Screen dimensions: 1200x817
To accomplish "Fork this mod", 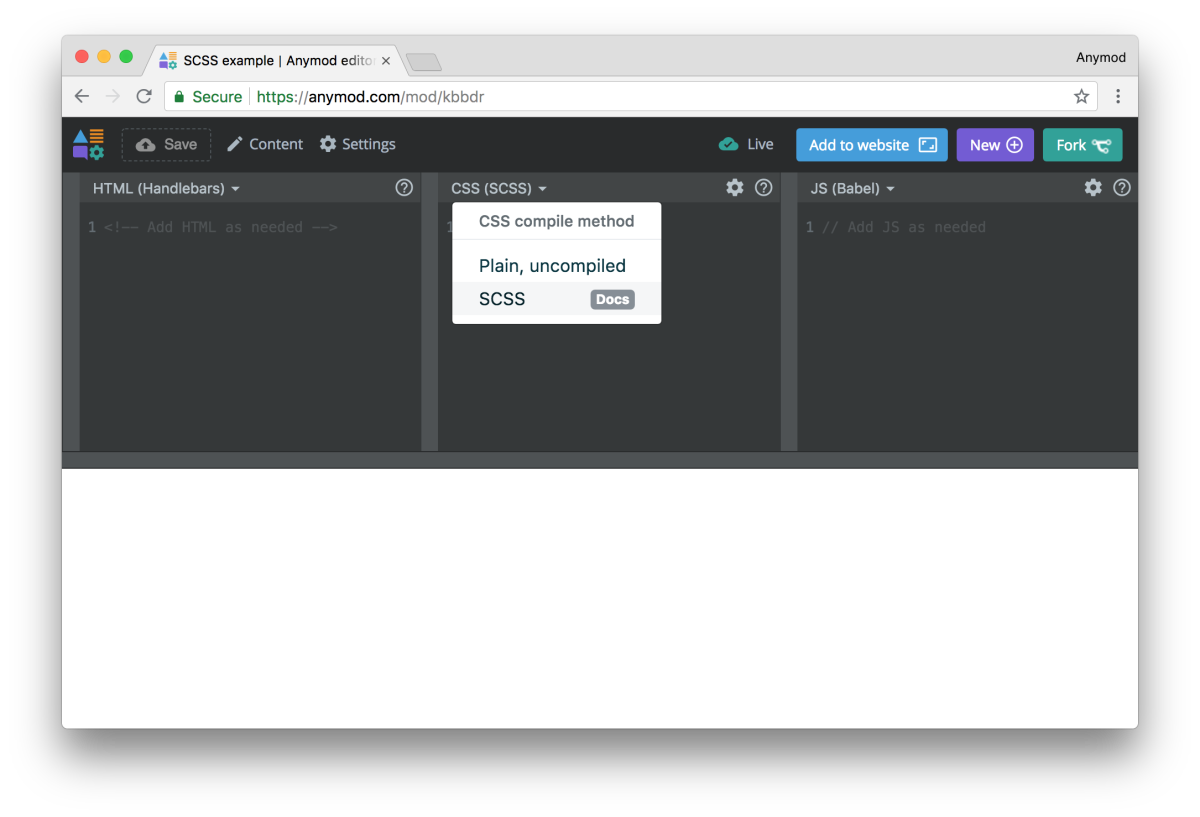I will (x=1083, y=145).
